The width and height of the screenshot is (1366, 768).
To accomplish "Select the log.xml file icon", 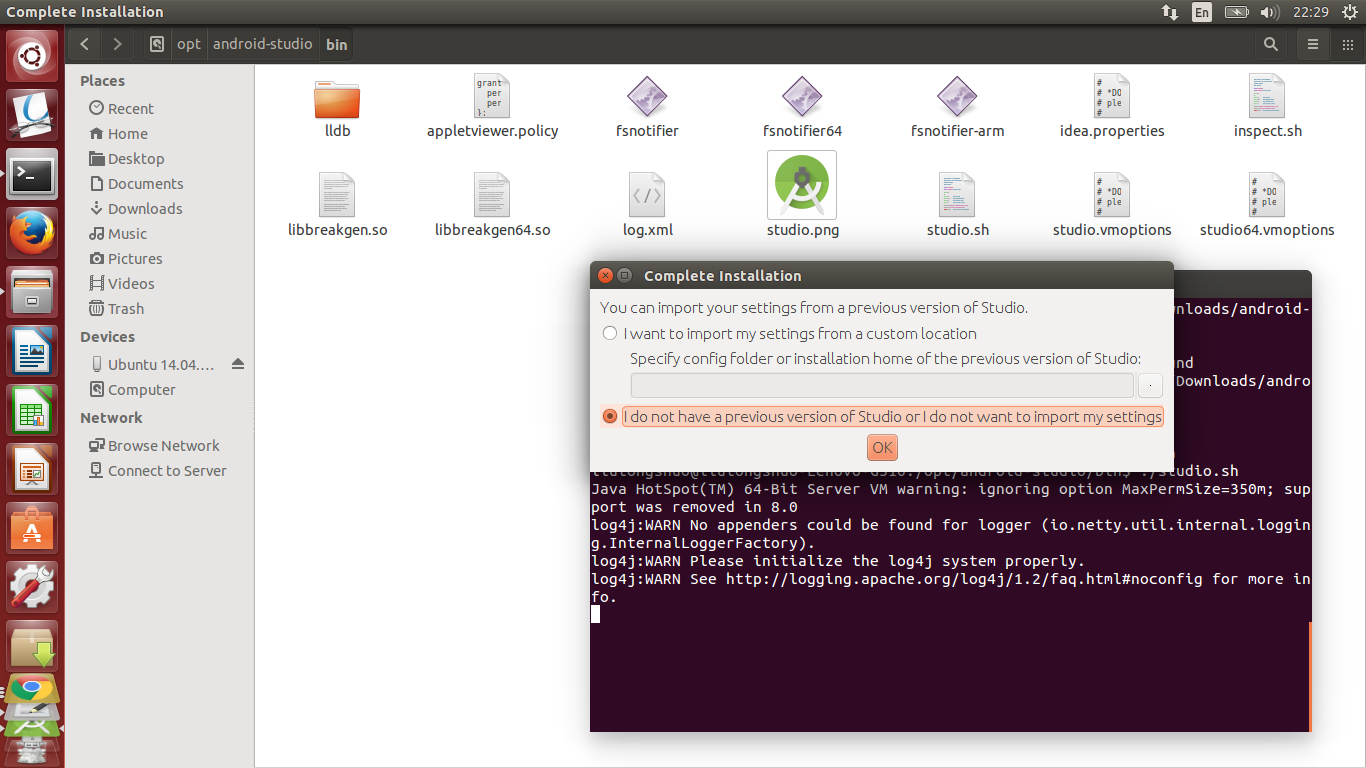I will (x=647, y=195).
